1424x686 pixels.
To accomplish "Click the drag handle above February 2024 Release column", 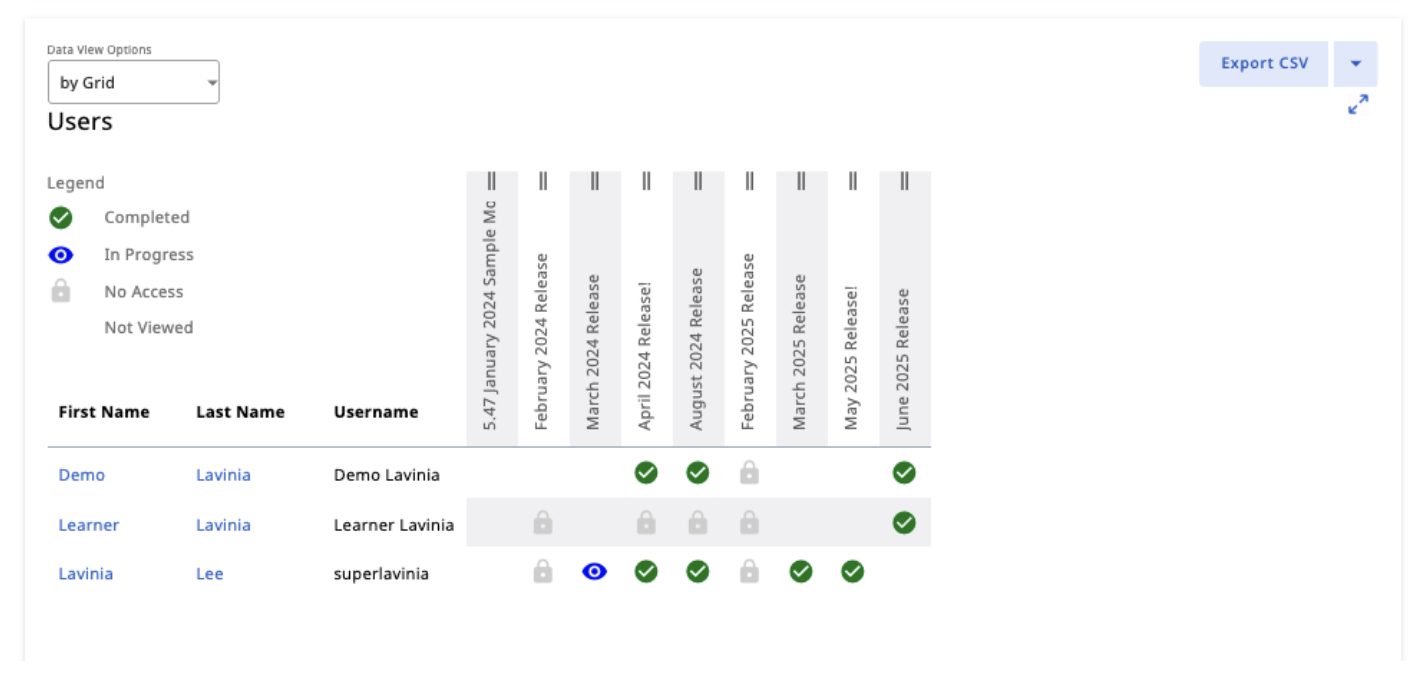I will click(x=543, y=181).
